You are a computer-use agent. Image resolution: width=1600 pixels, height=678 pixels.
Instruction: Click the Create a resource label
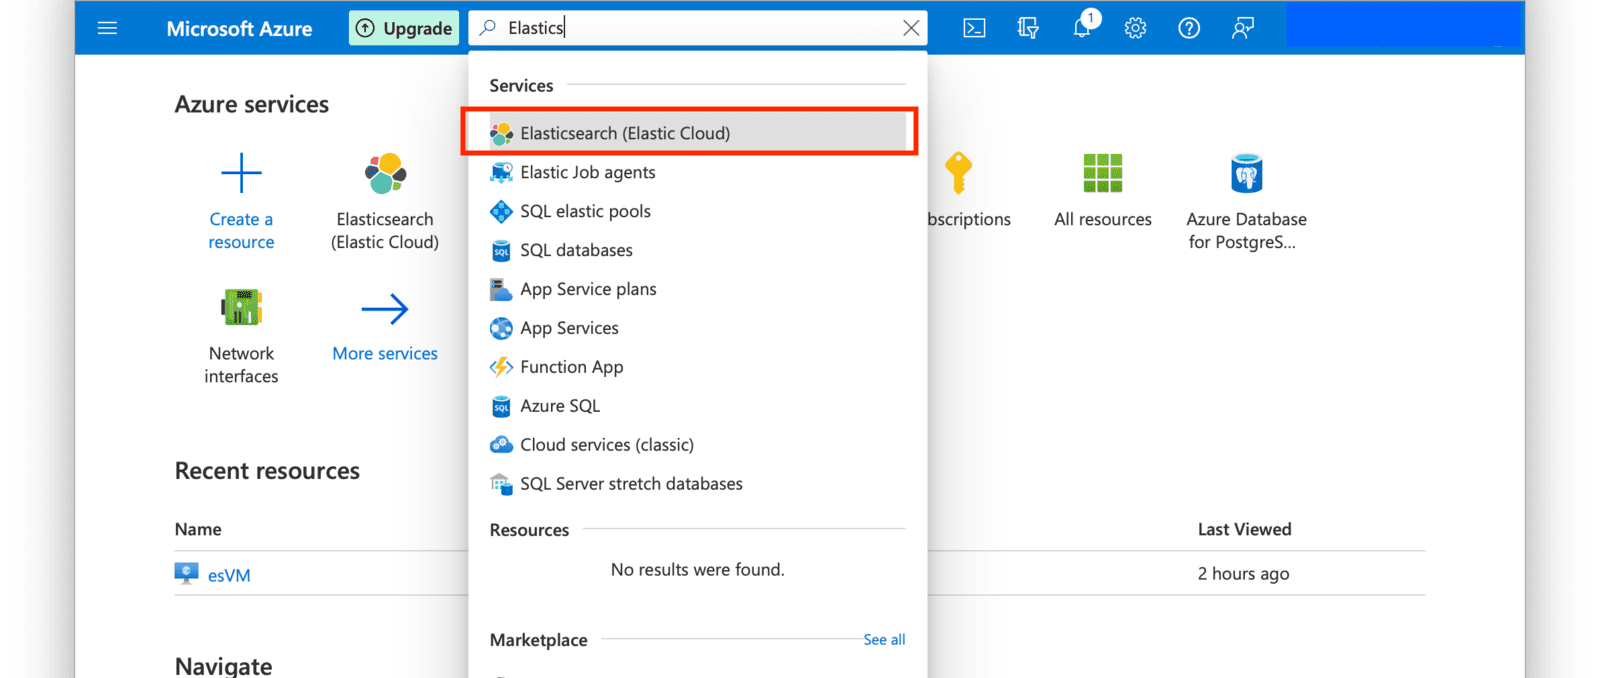pyautogui.click(x=241, y=230)
